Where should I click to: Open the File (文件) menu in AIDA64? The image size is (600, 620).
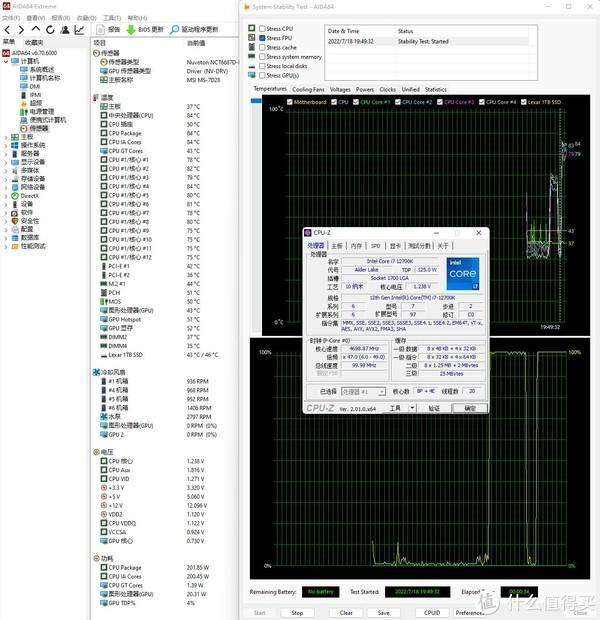coord(11,18)
